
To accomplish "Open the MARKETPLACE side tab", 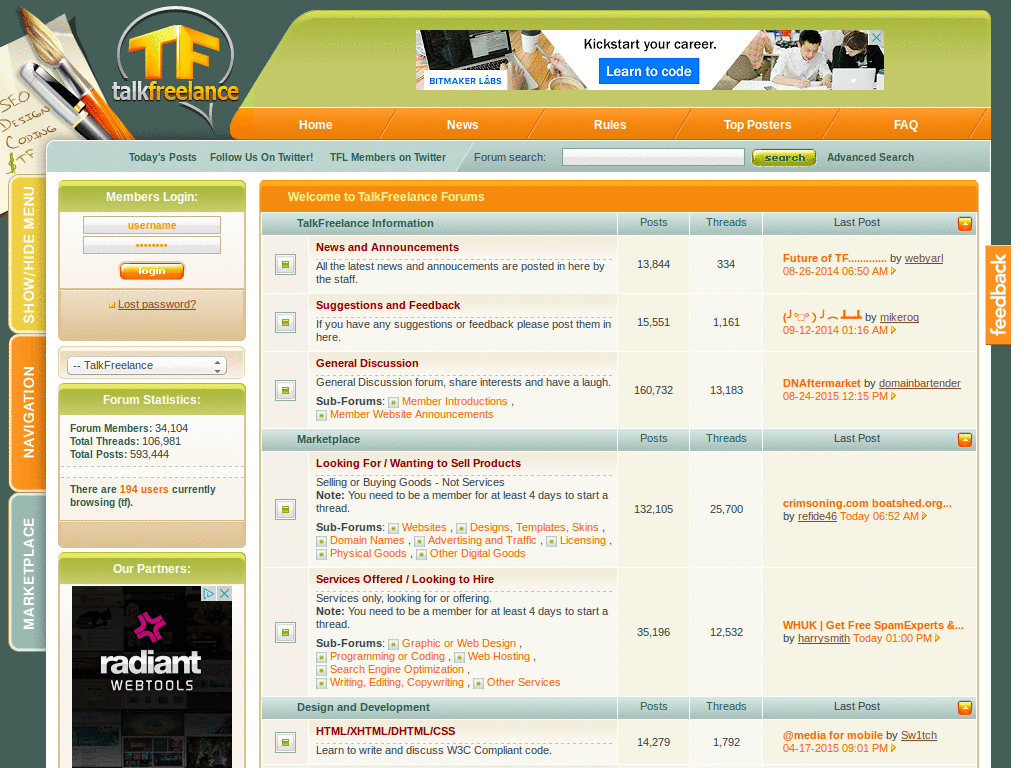I will 28,573.
